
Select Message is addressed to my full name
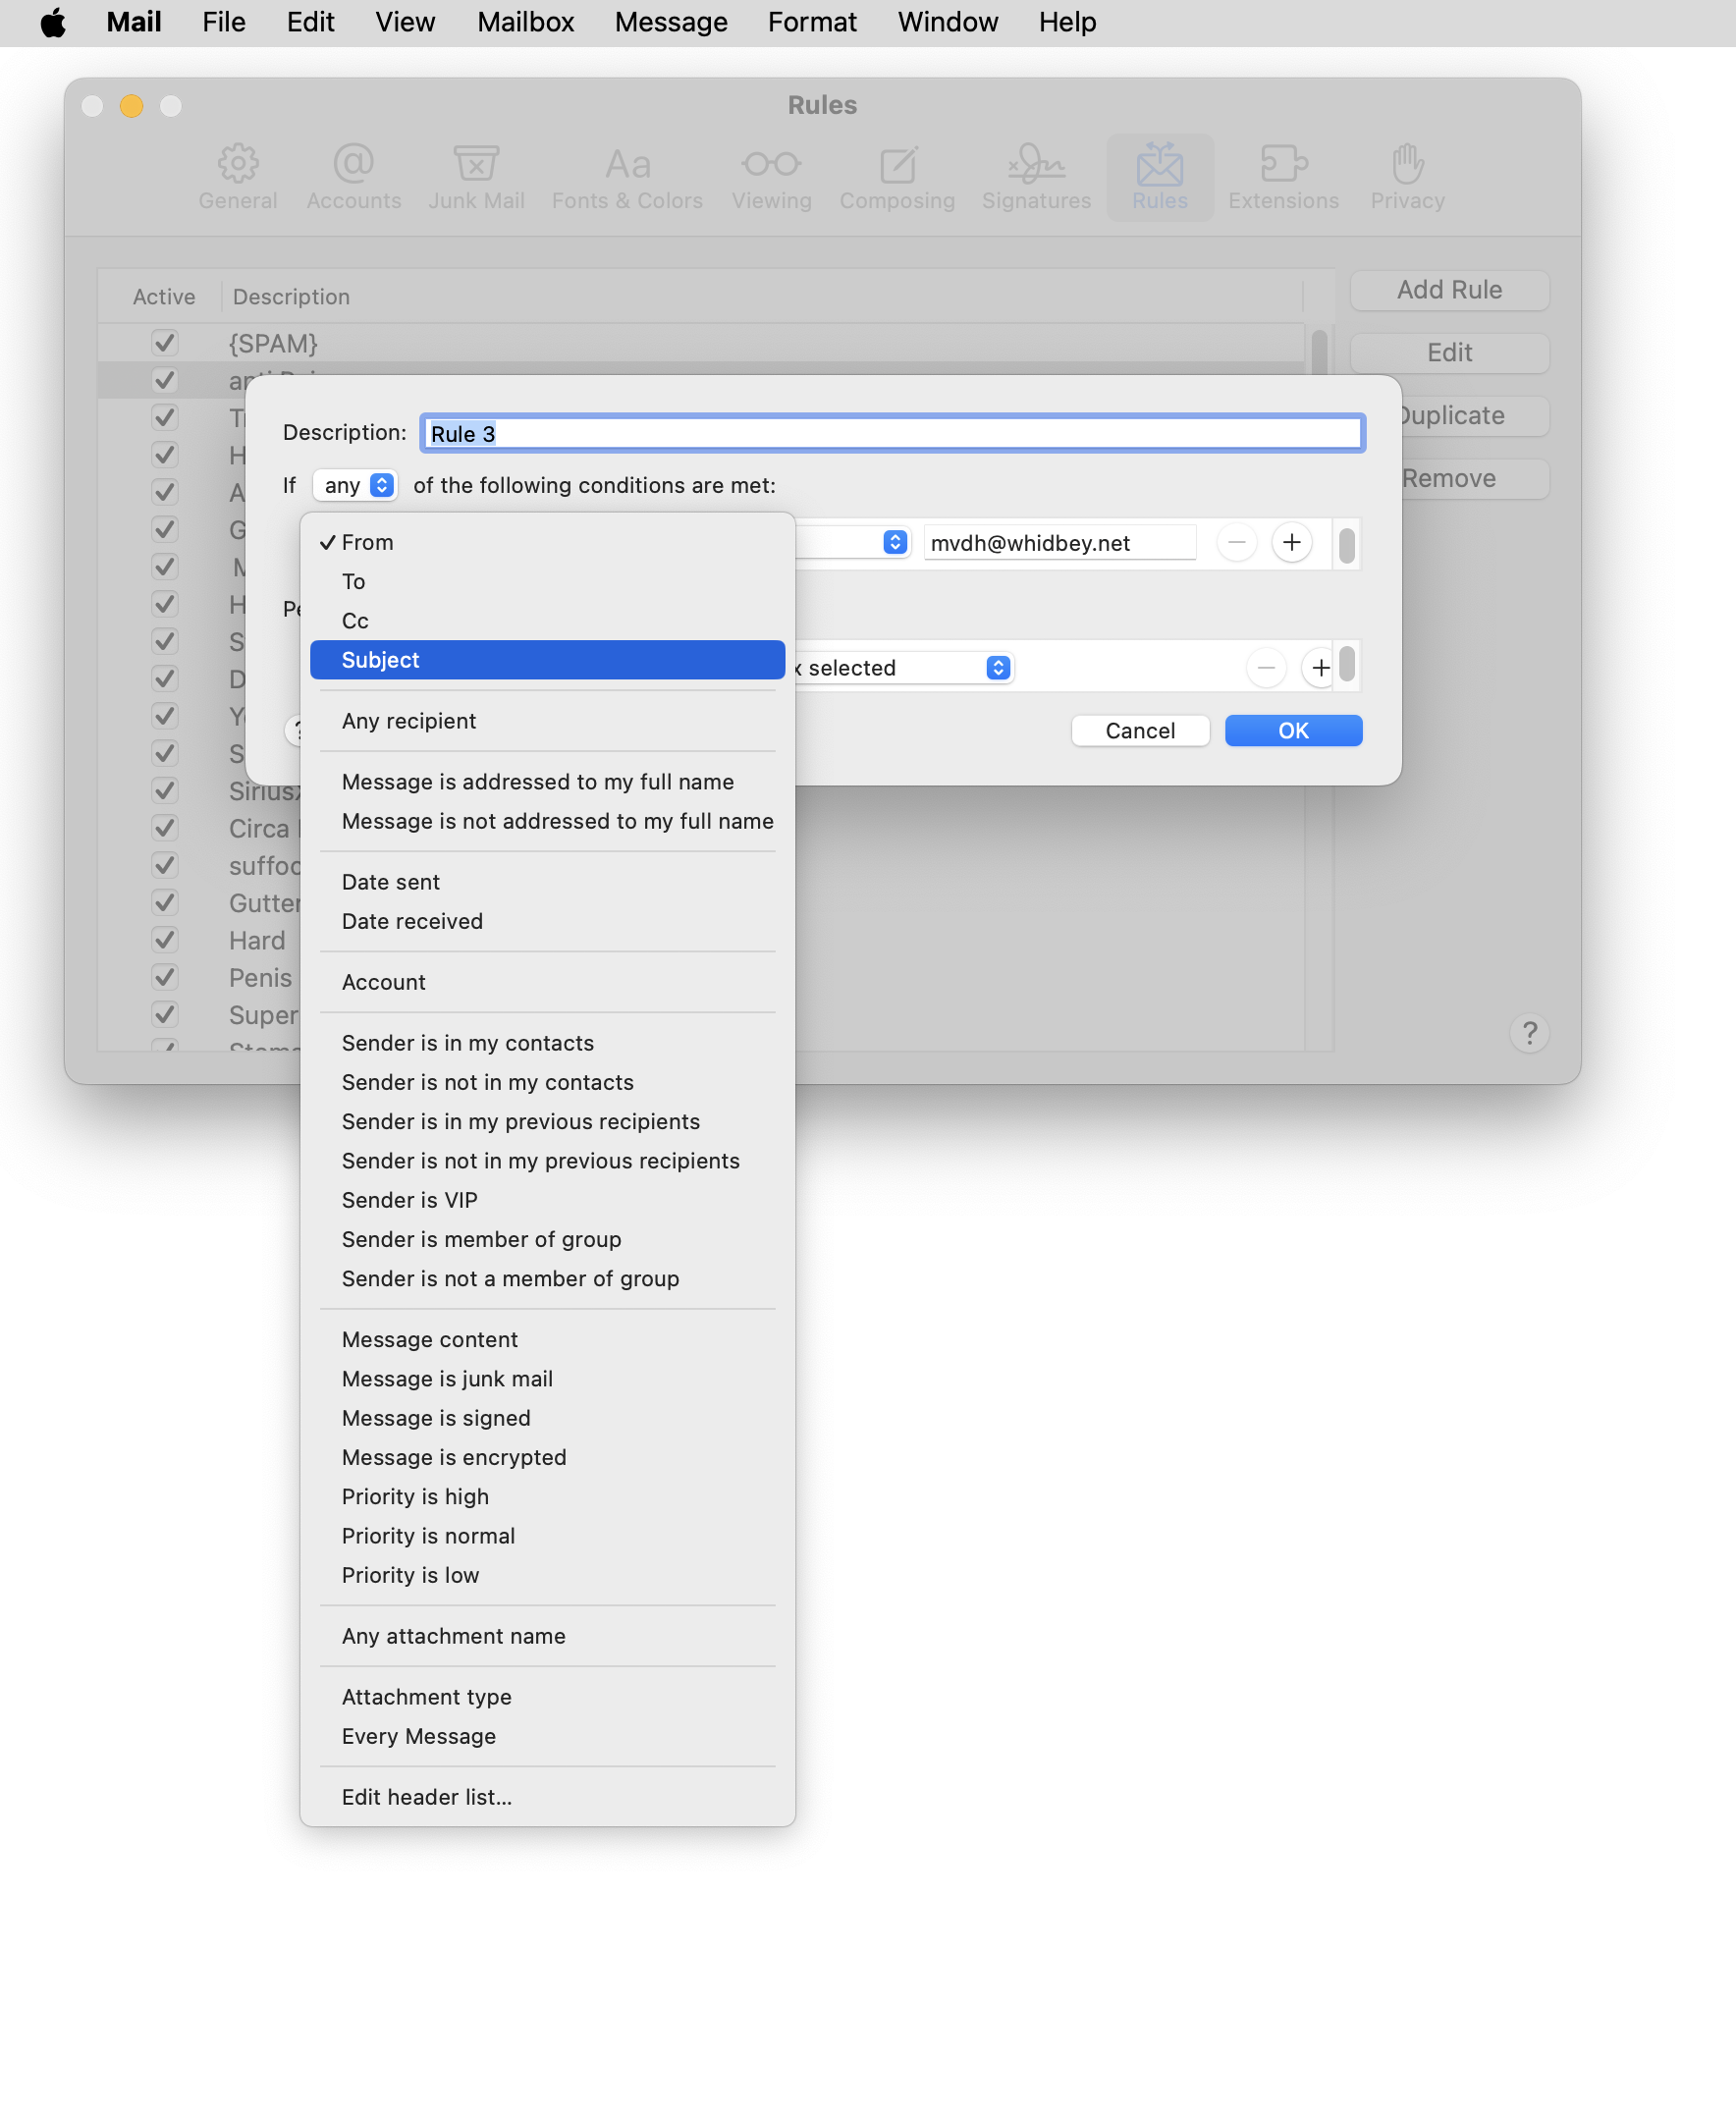pos(547,782)
